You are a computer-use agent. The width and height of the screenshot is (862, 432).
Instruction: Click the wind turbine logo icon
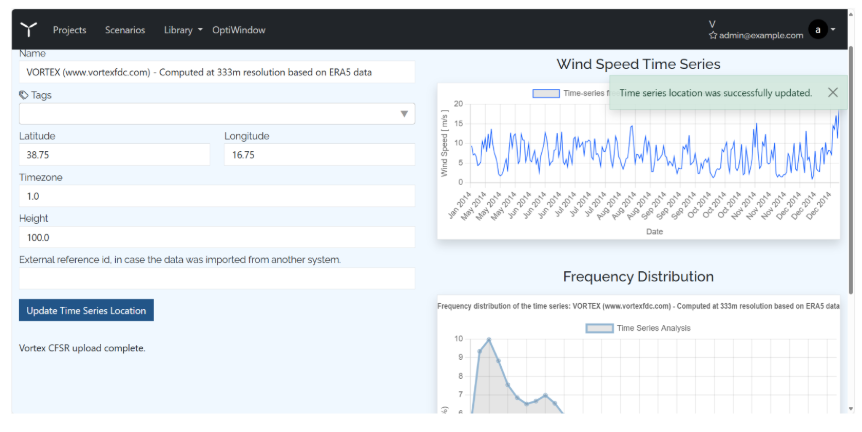click(29, 30)
